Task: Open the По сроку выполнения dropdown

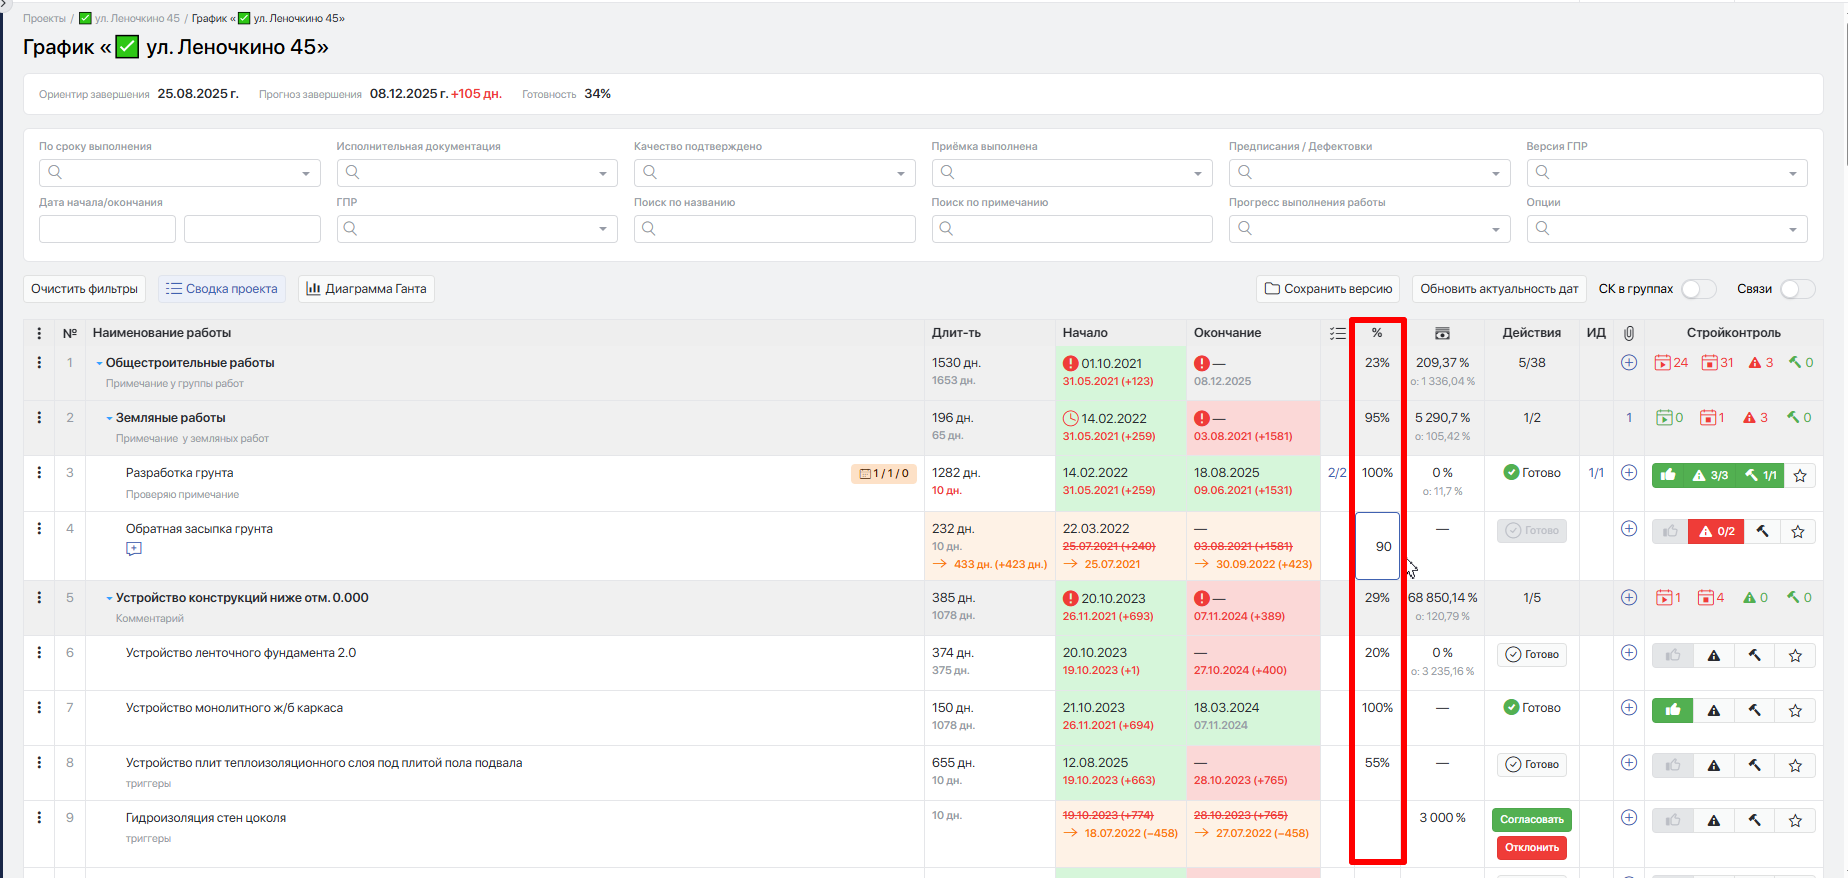Action: (180, 173)
